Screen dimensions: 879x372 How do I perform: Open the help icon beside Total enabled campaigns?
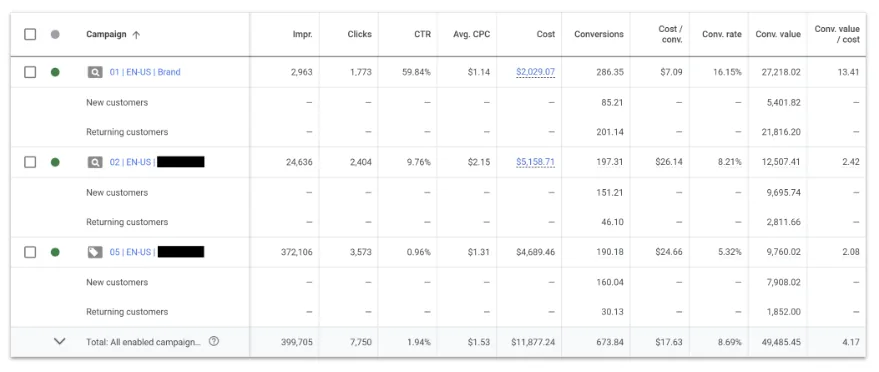click(214, 341)
